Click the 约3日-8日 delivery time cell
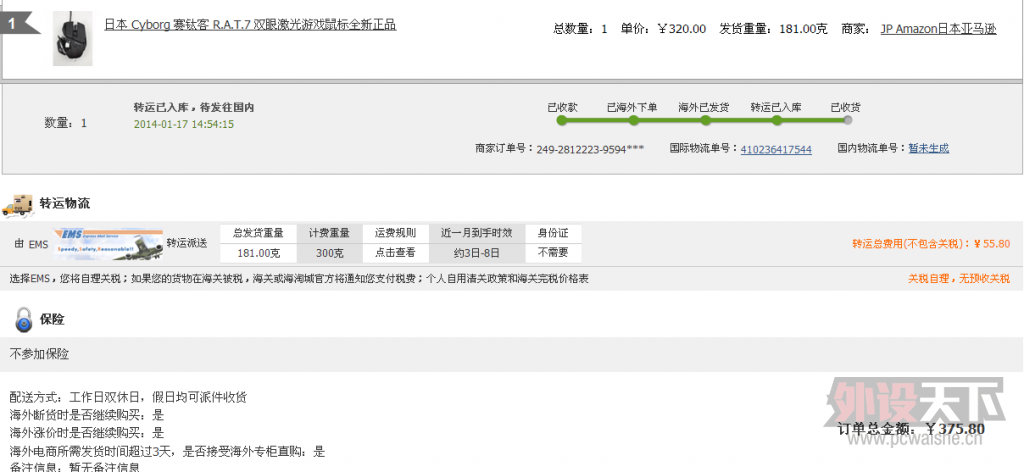 click(477, 252)
